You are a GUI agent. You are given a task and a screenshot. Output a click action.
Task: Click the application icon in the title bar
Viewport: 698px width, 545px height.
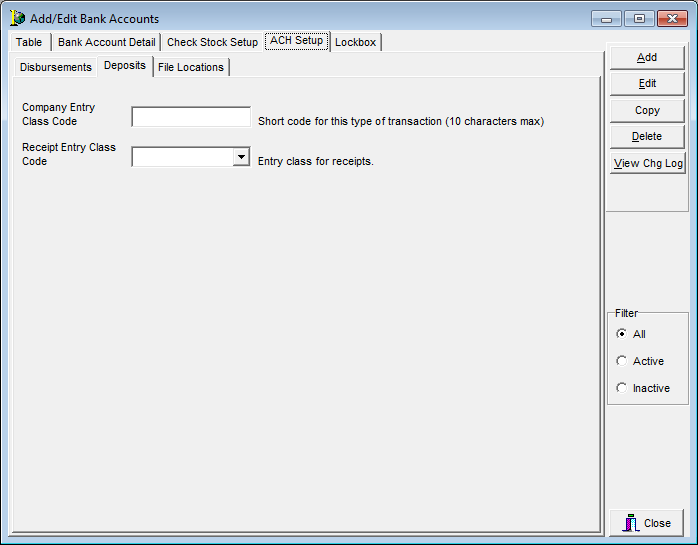17,18
